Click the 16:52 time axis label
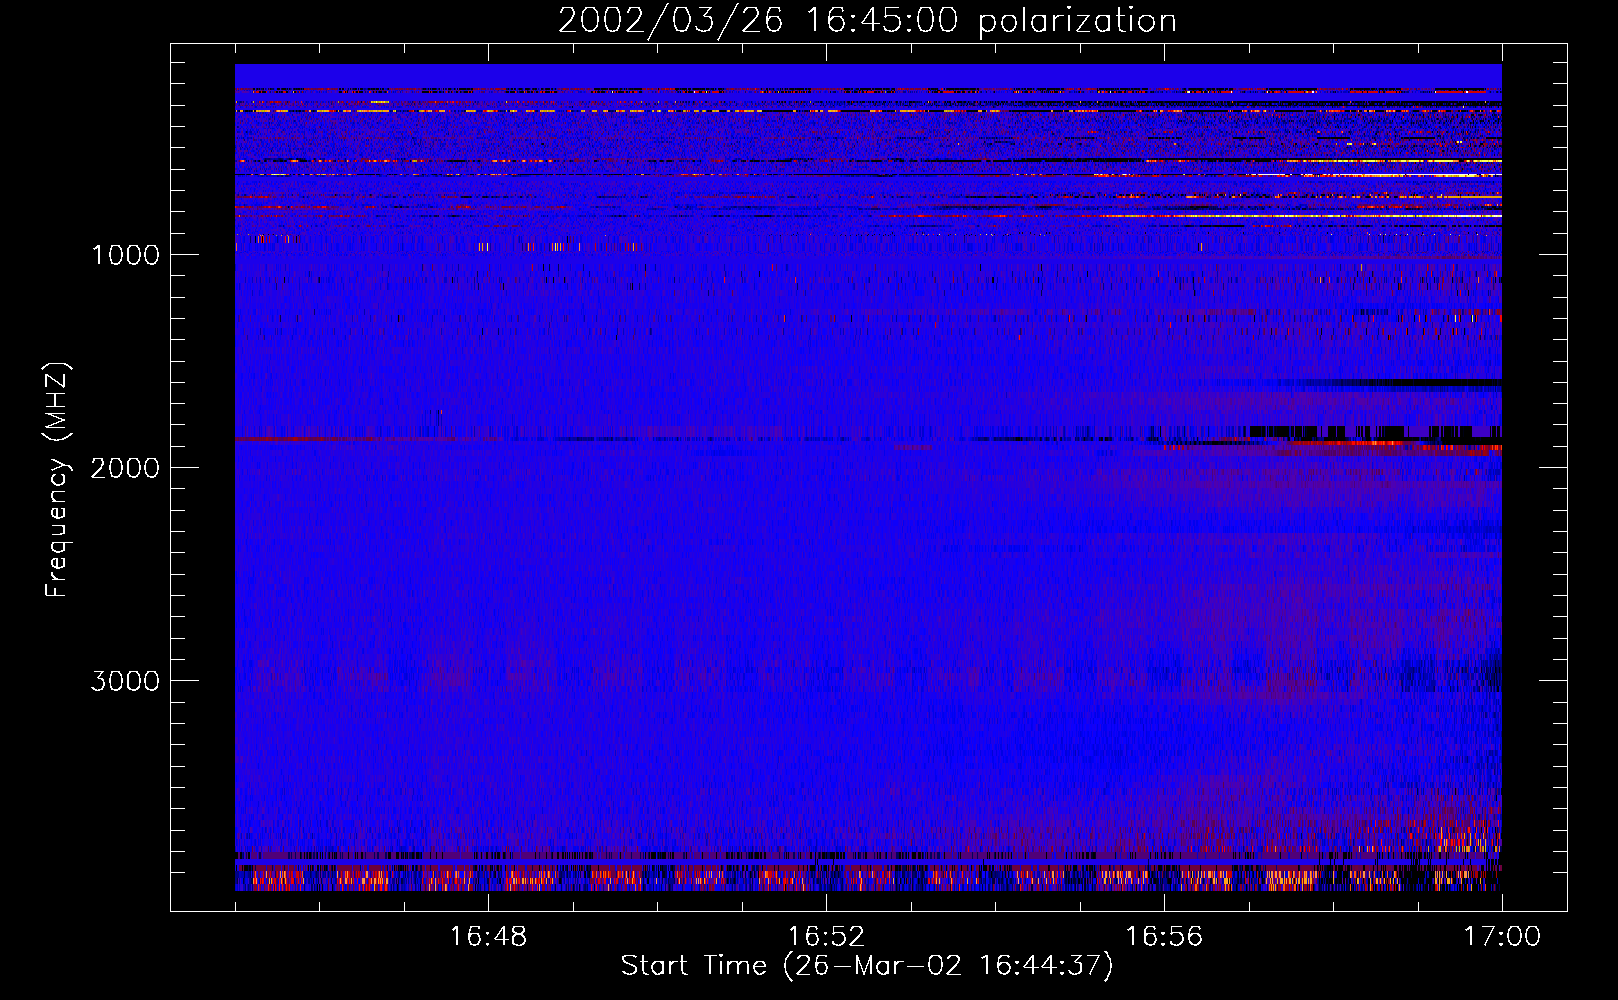Image resolution: width=1618 pixels, height=1000 pixels. coord(826,937)
